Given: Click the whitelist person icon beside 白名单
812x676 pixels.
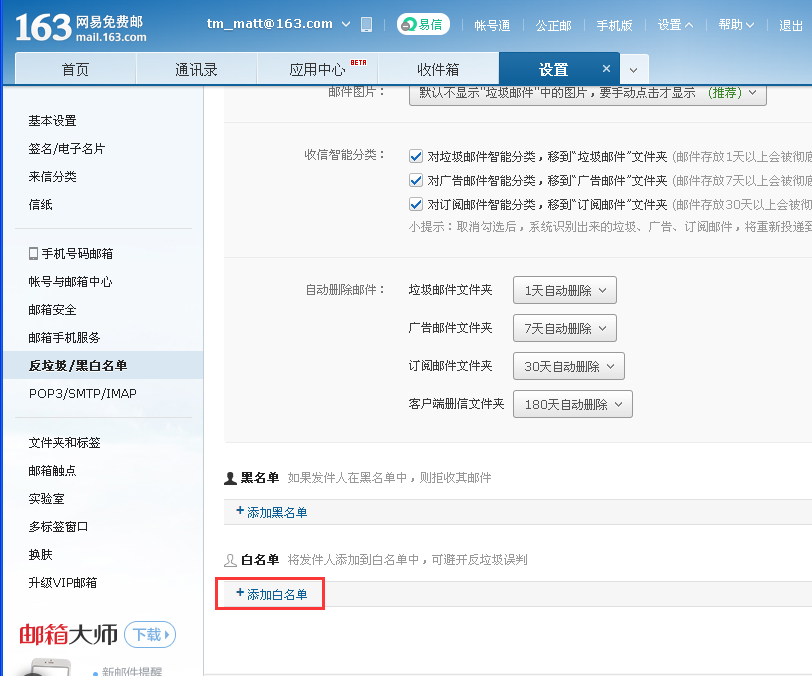Looking at the screenshot, I should [230, 560].
